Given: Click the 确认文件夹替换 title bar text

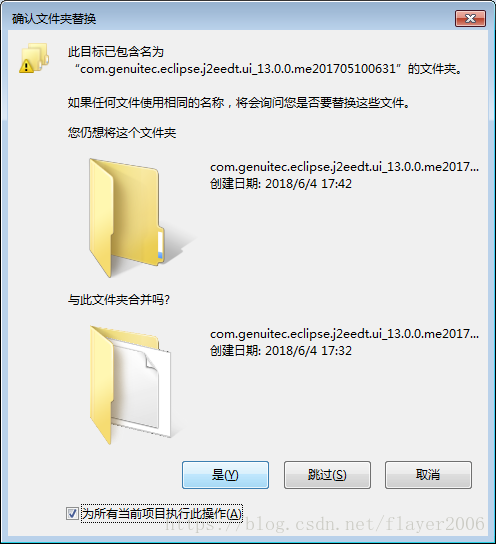Looking at the screenshot, I should (54, 19).
